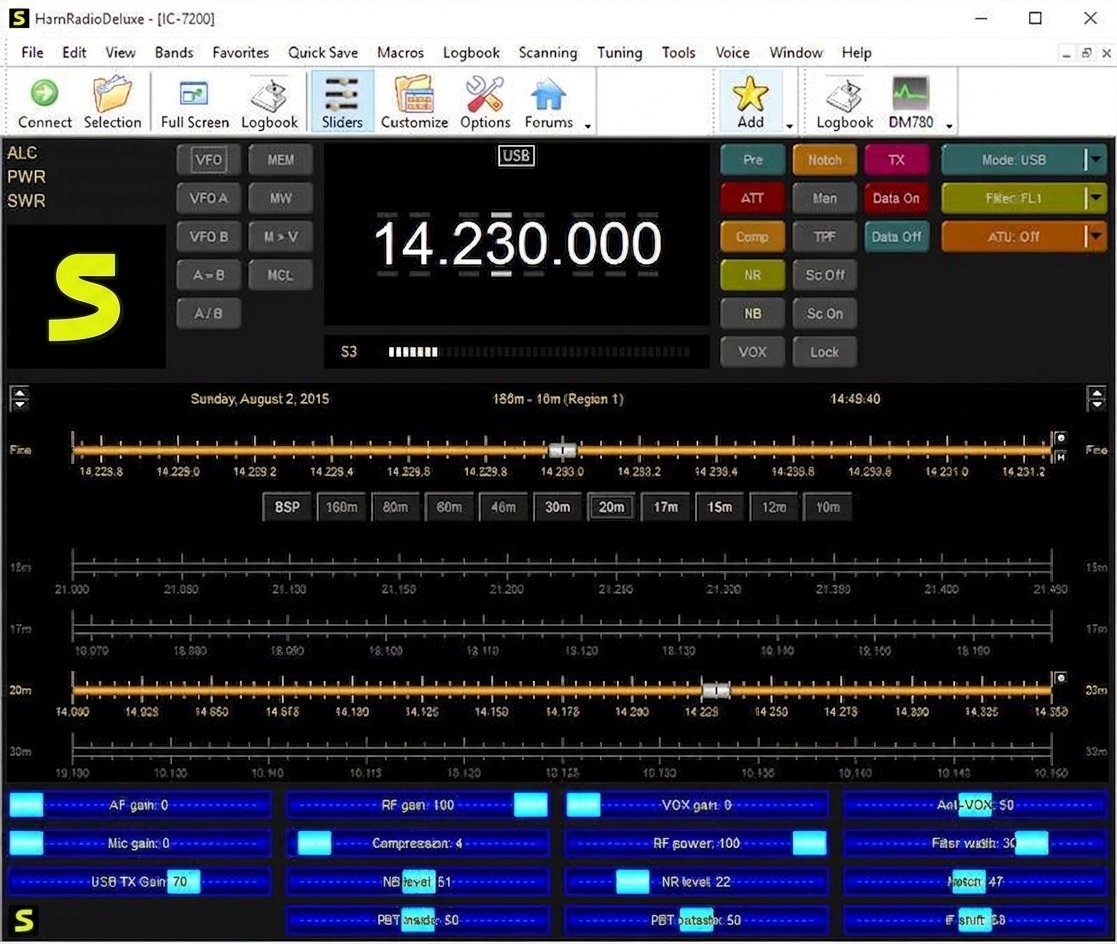
Task: Open the Forums home icon
Action: (549, 102)
